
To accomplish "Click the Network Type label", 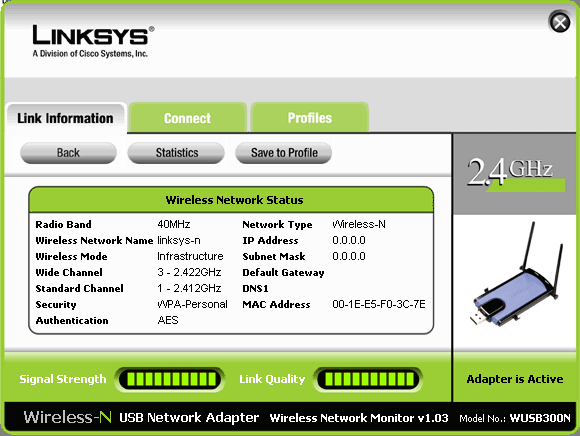I will 277,224.
